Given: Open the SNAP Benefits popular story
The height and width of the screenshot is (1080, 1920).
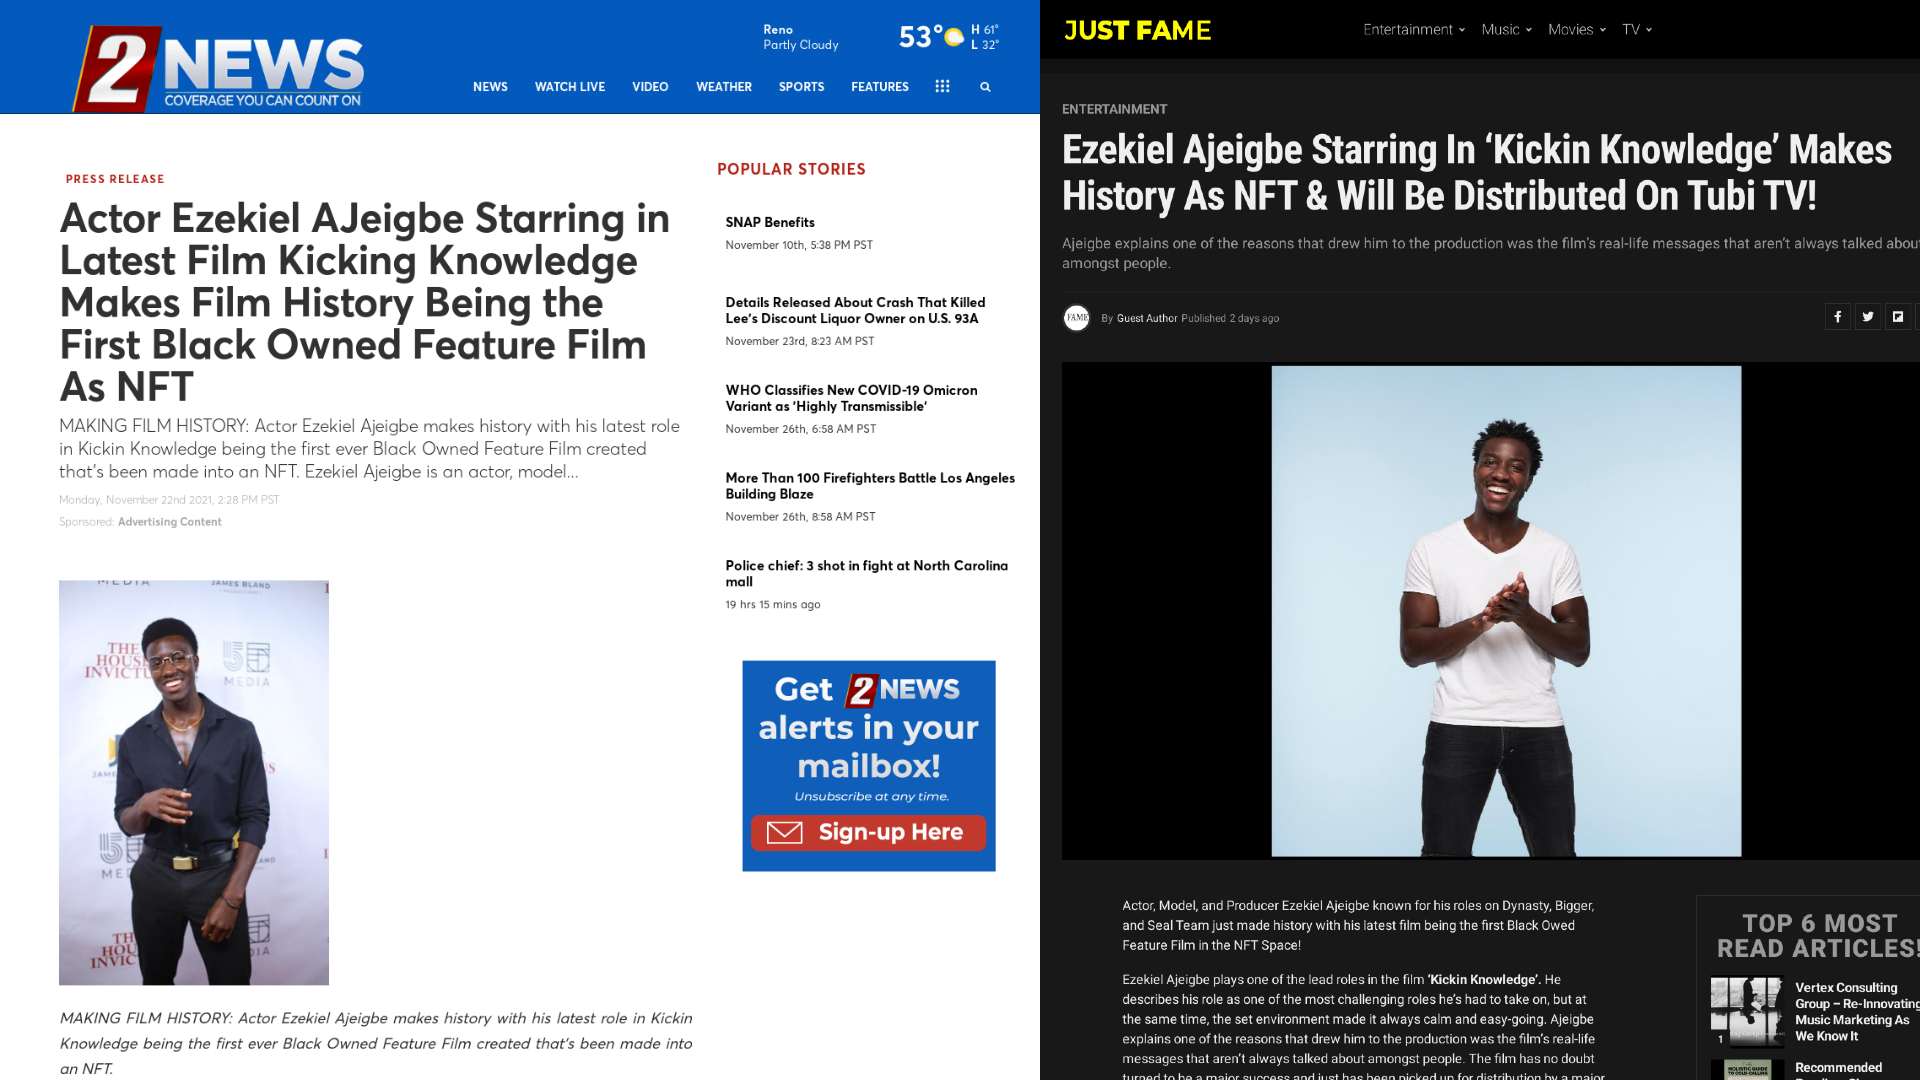Looking at the screenshot, I should (770, 222).
